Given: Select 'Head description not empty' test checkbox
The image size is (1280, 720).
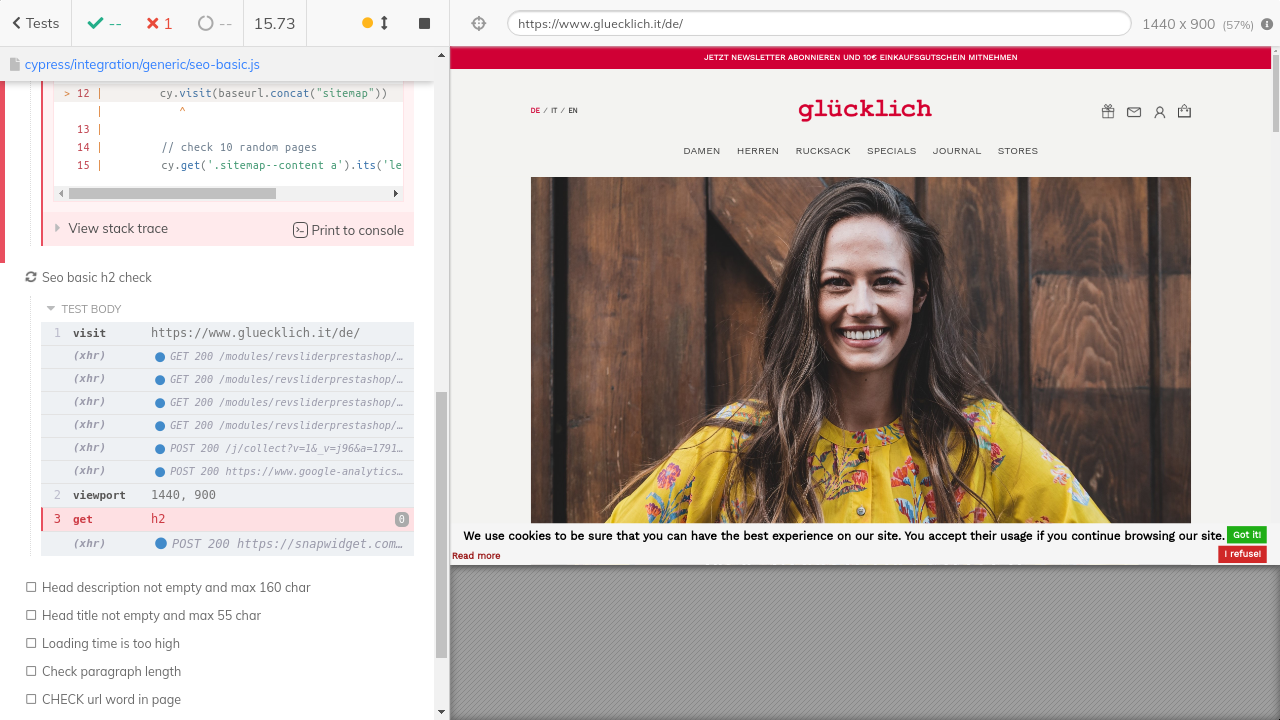Looking at the screenshot, I should pyautogui.click(x=32, y=588).
